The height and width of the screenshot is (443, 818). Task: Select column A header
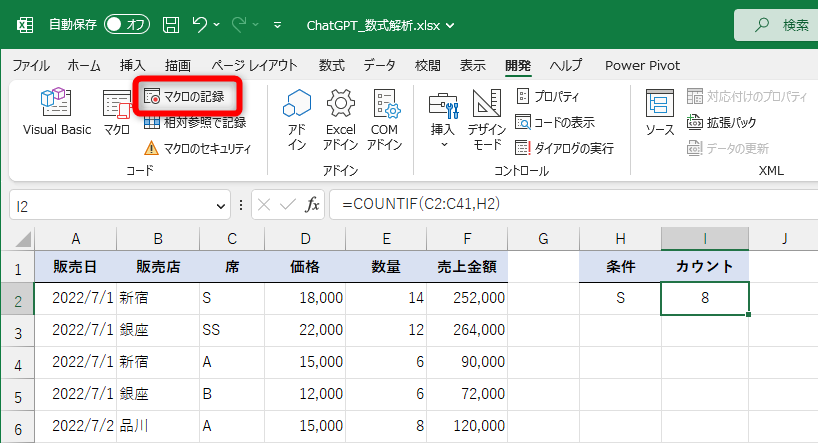coord(76,239)
